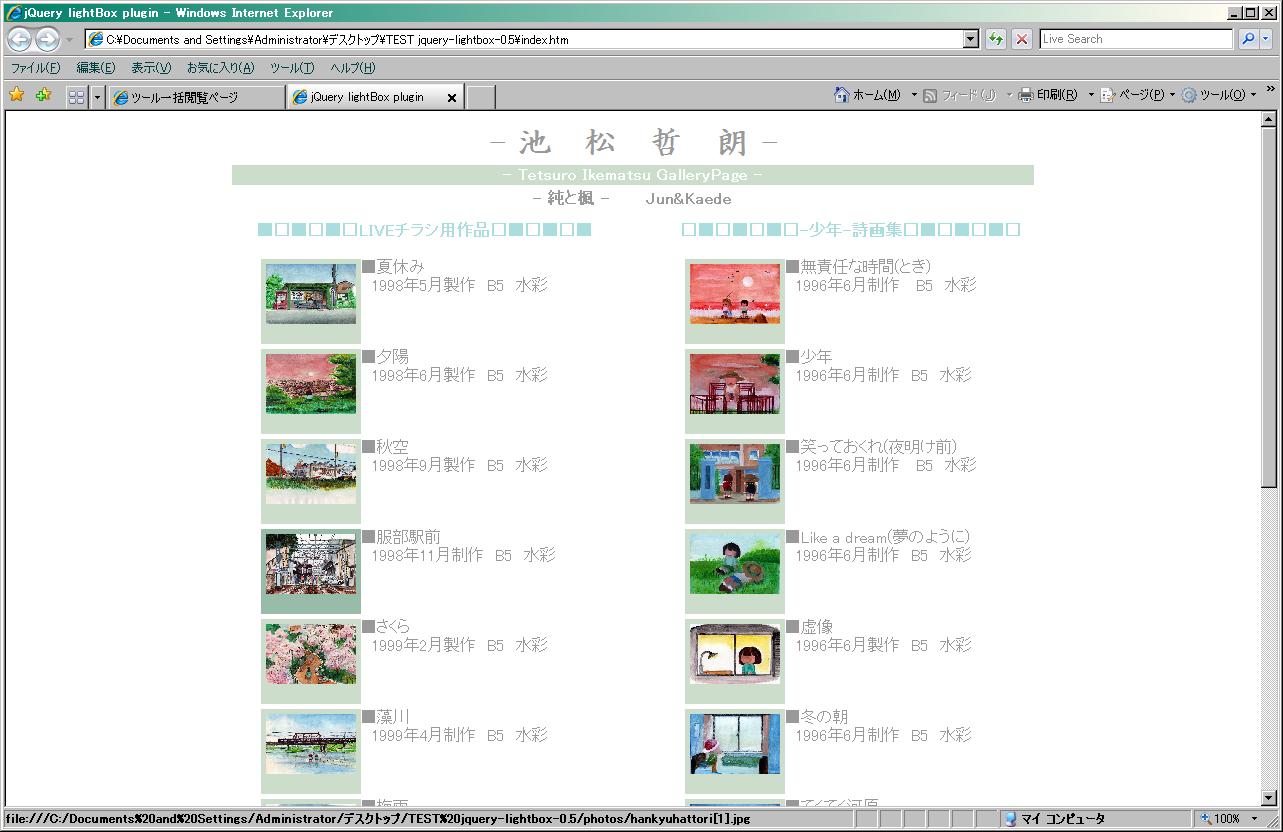
Task: Click the vertical scrollbar down arrow
Action: [1269, 798]
